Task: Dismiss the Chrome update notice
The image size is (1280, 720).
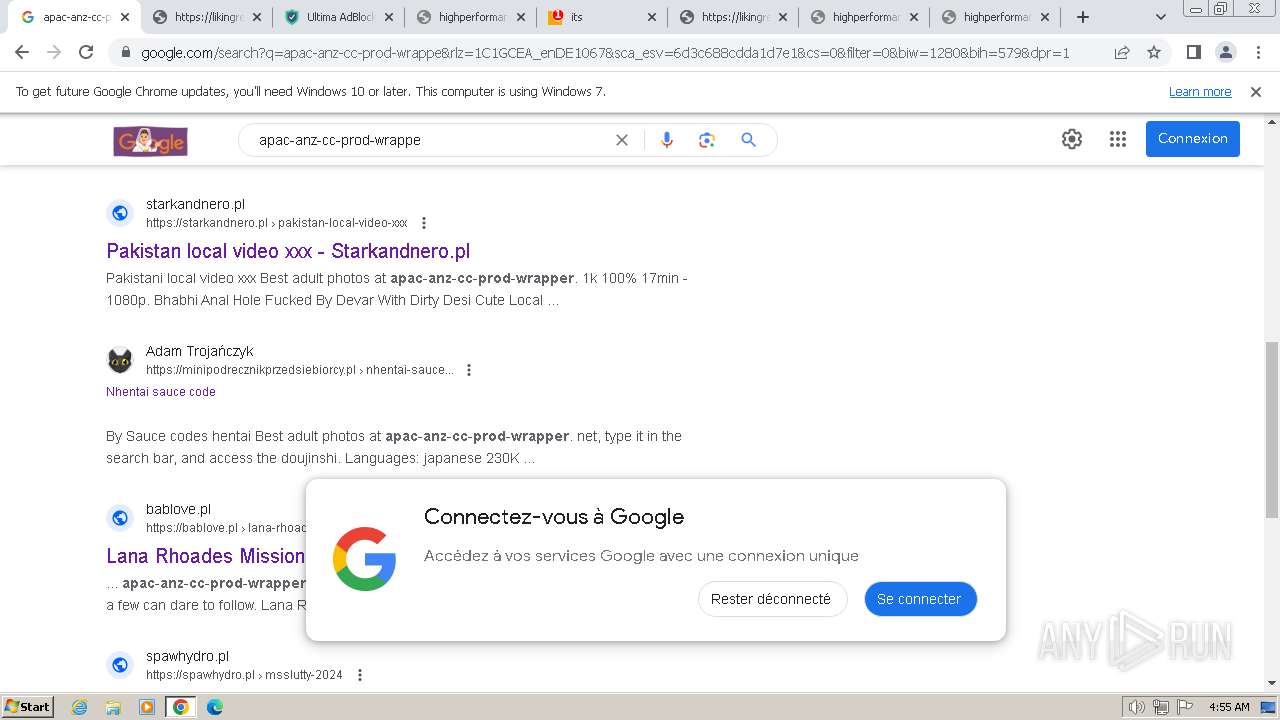Action: coord(1256,92)
